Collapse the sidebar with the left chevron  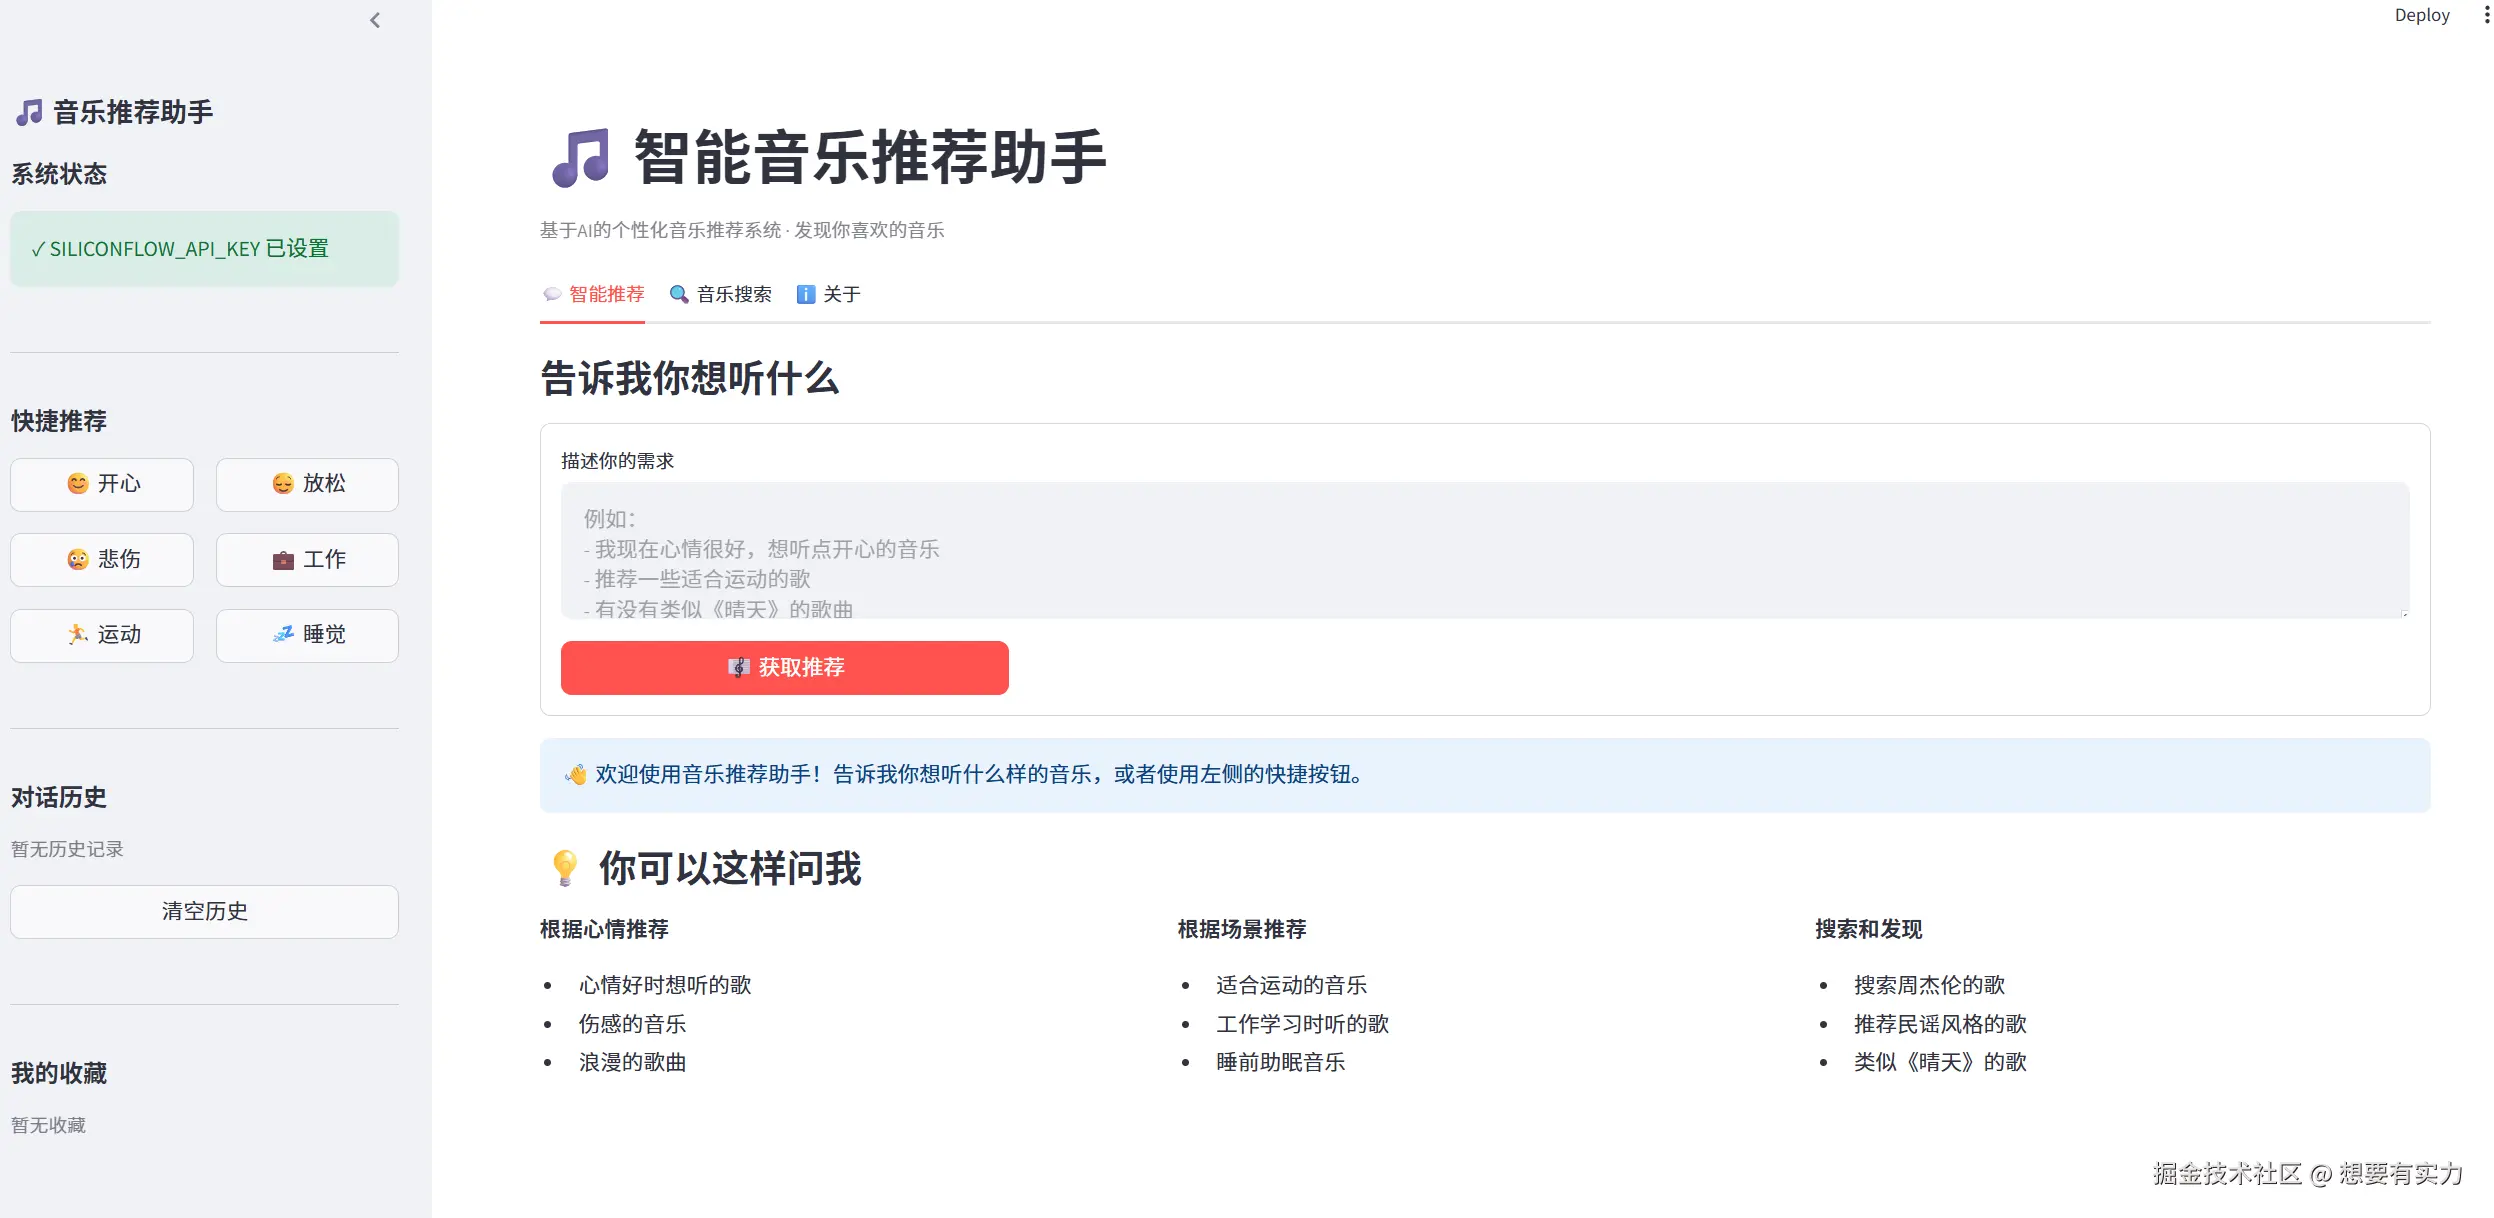[374, 20]
